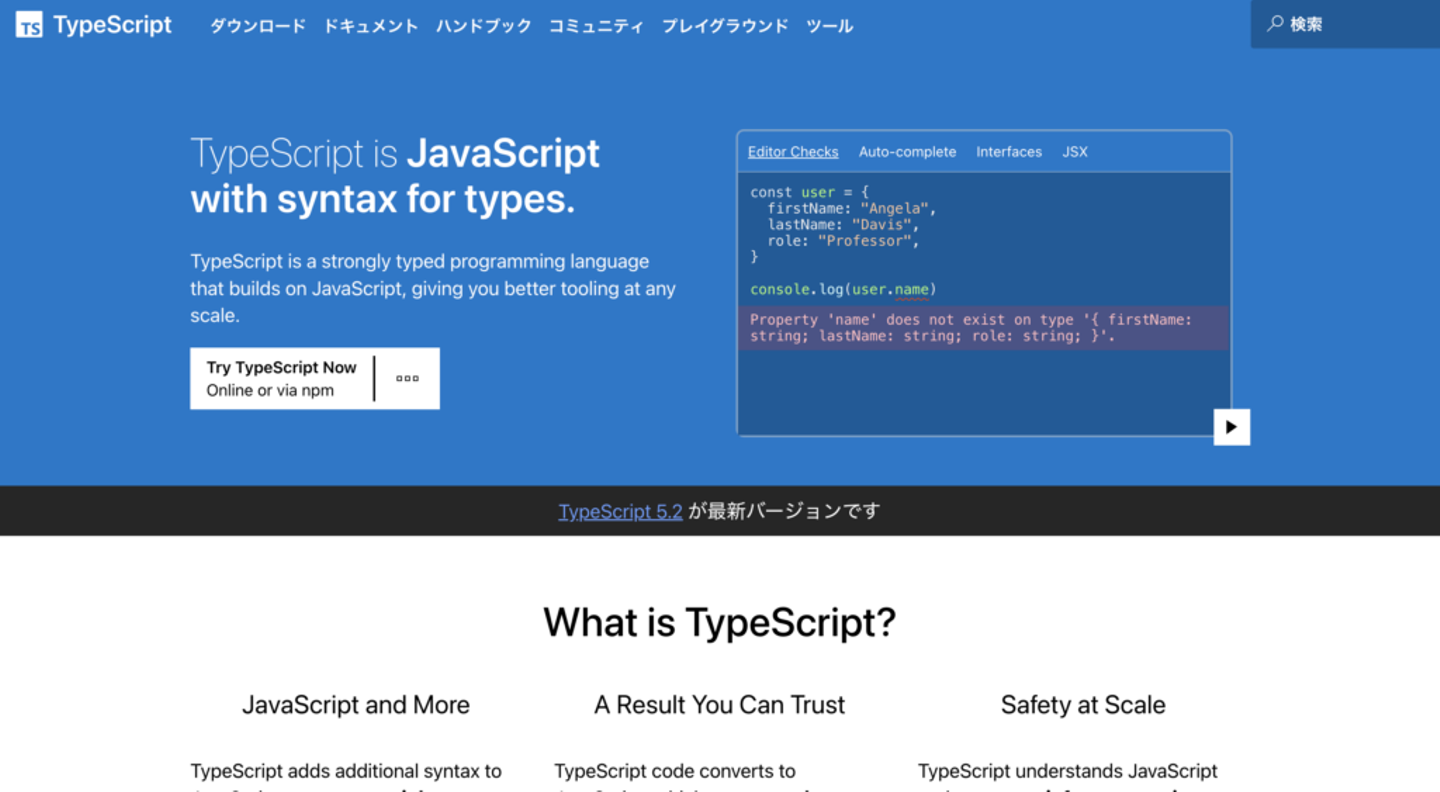Click the Try TypeScript Now button

[282, 379]
